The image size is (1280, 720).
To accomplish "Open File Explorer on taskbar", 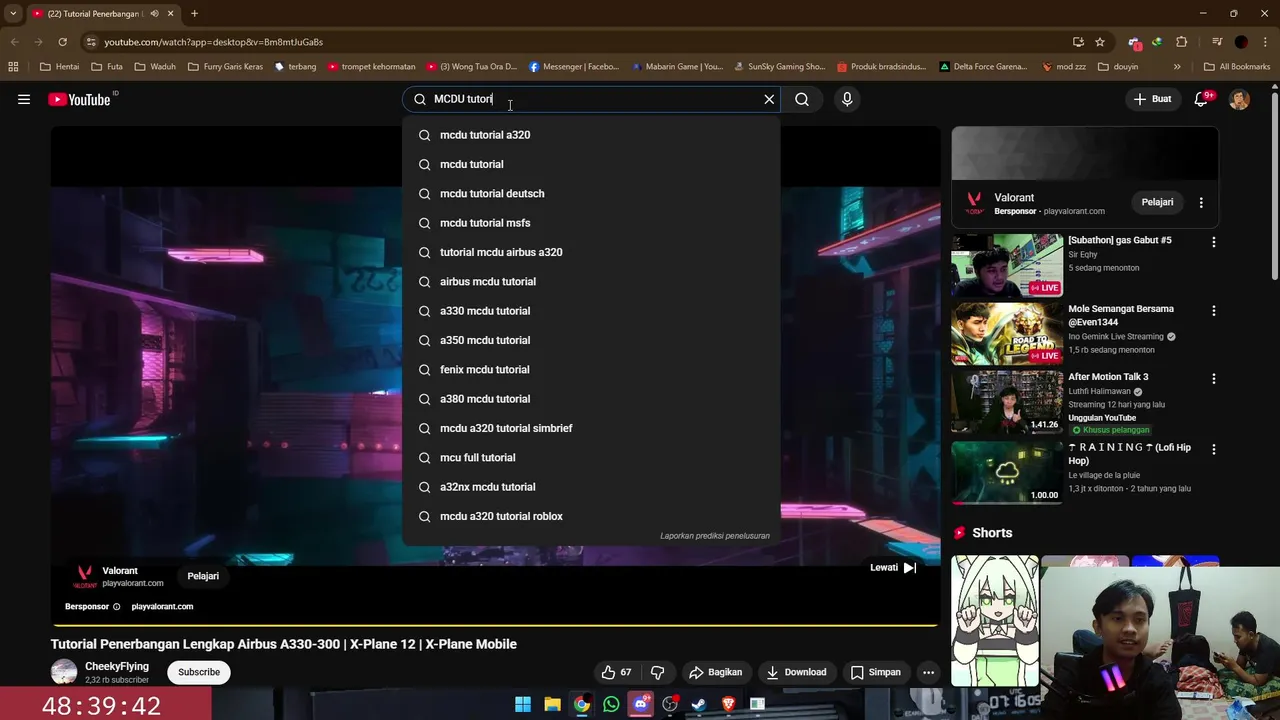I will point(552,704).
